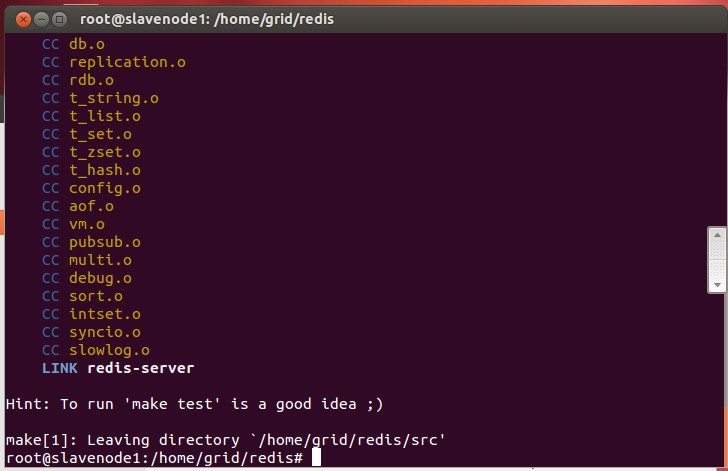This screenshot has height=471, width=728.
Task: Click the t_zset.o entry
Action: [x=104, y=152]
